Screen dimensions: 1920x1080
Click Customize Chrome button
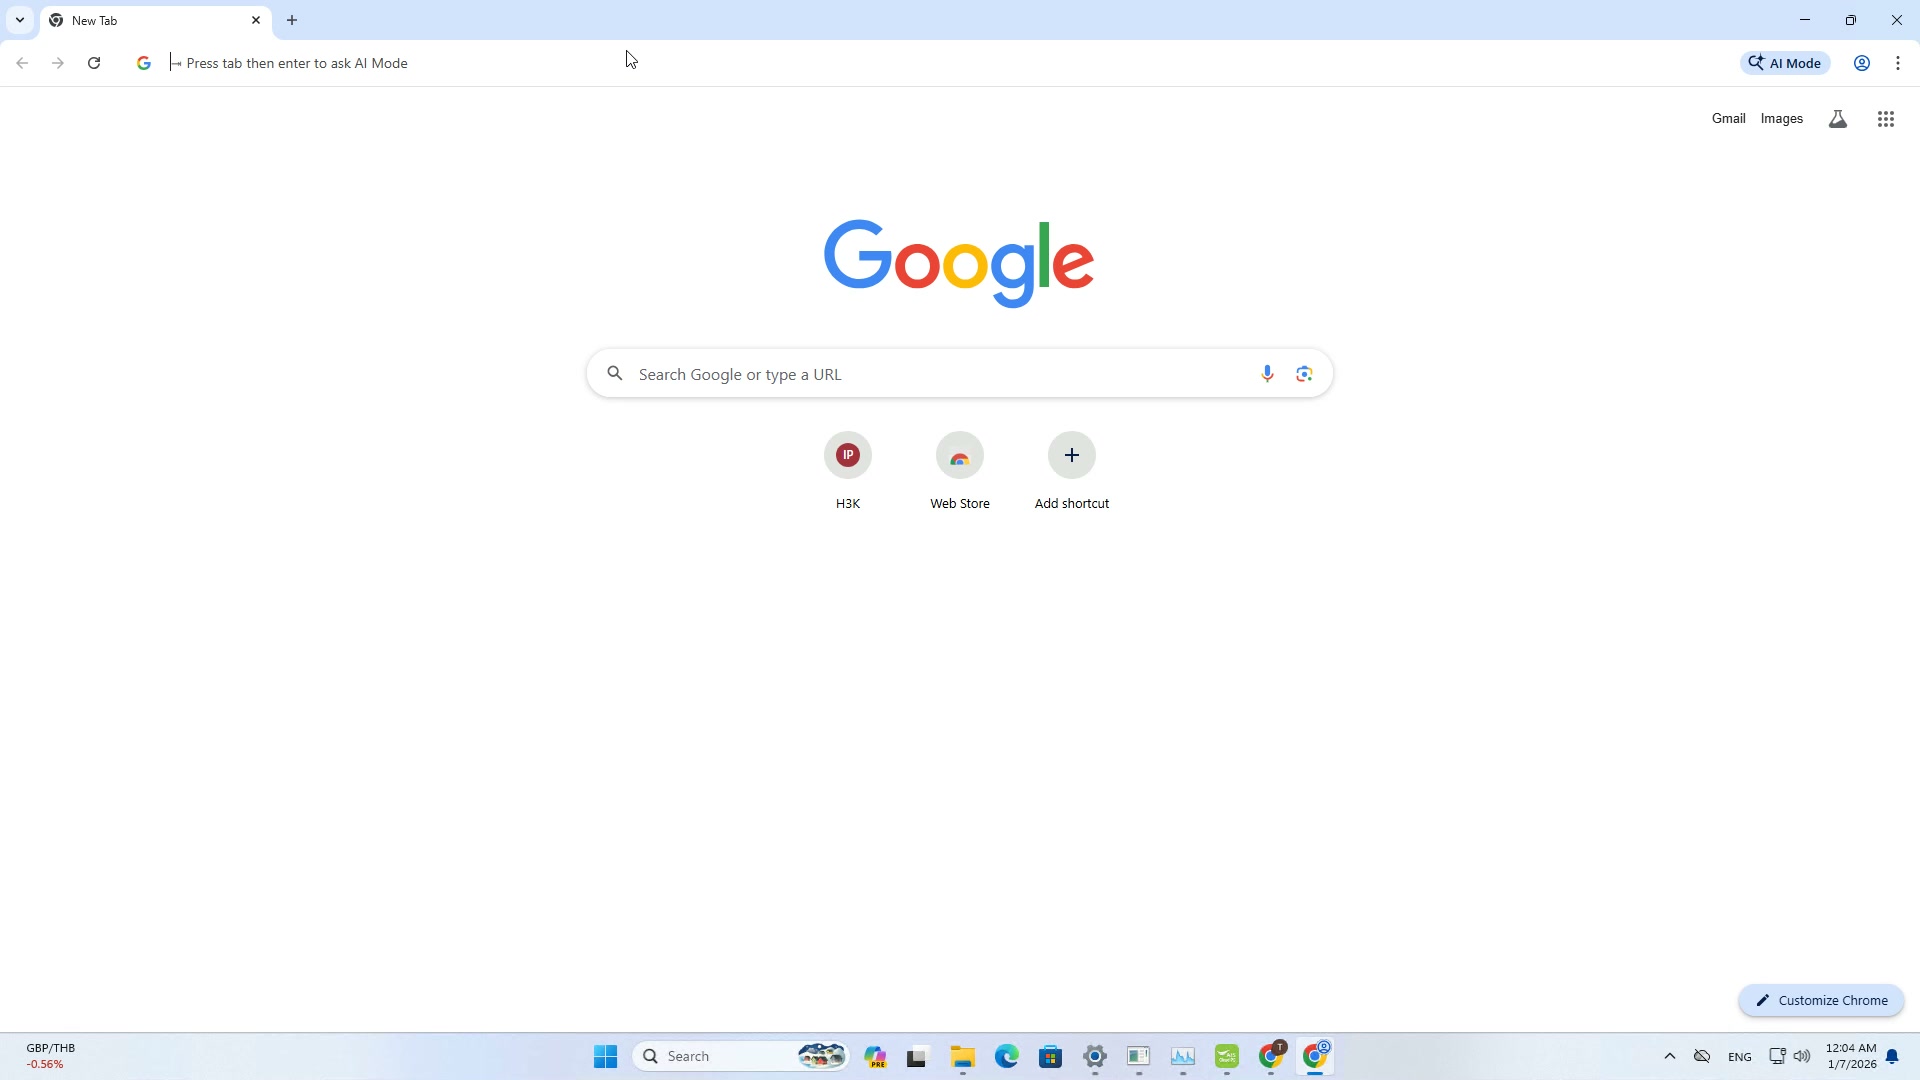point(1820,1000)
